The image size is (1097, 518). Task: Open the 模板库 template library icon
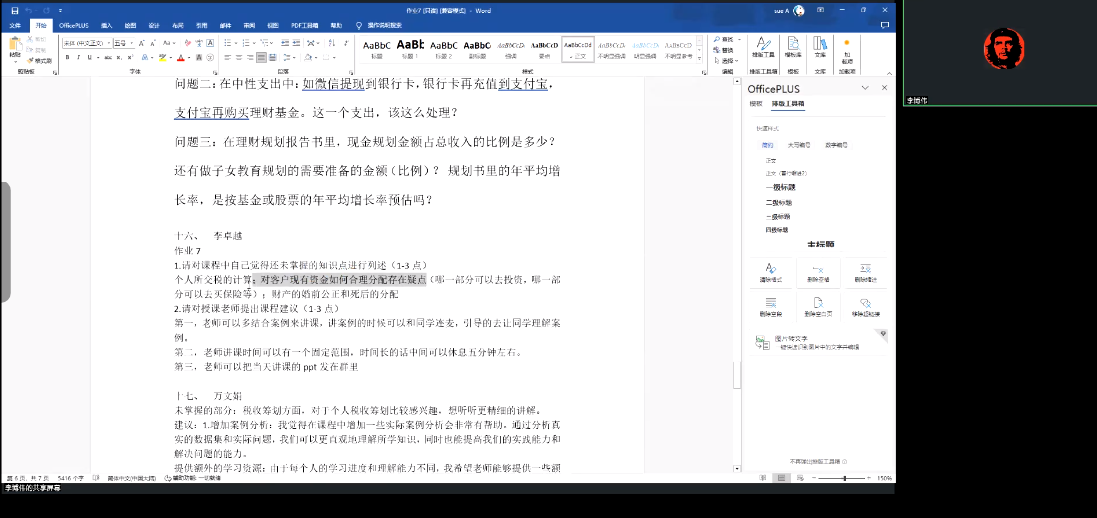click(x=793, y=48)
